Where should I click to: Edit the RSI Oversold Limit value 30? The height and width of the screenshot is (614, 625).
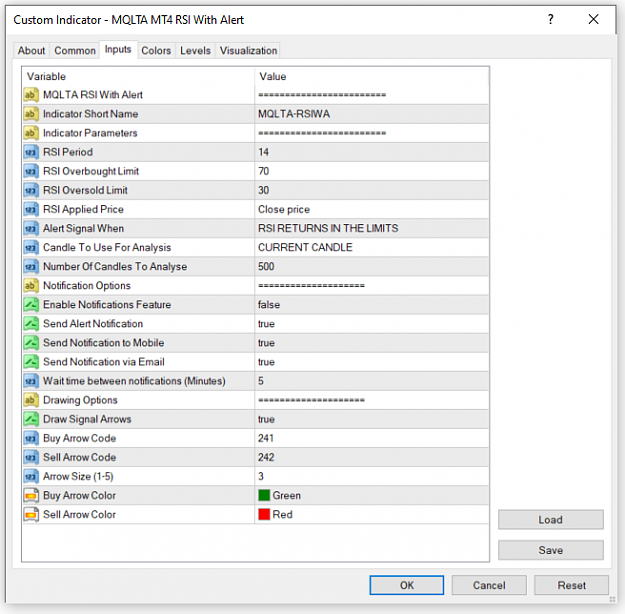(x=371, y=191)
